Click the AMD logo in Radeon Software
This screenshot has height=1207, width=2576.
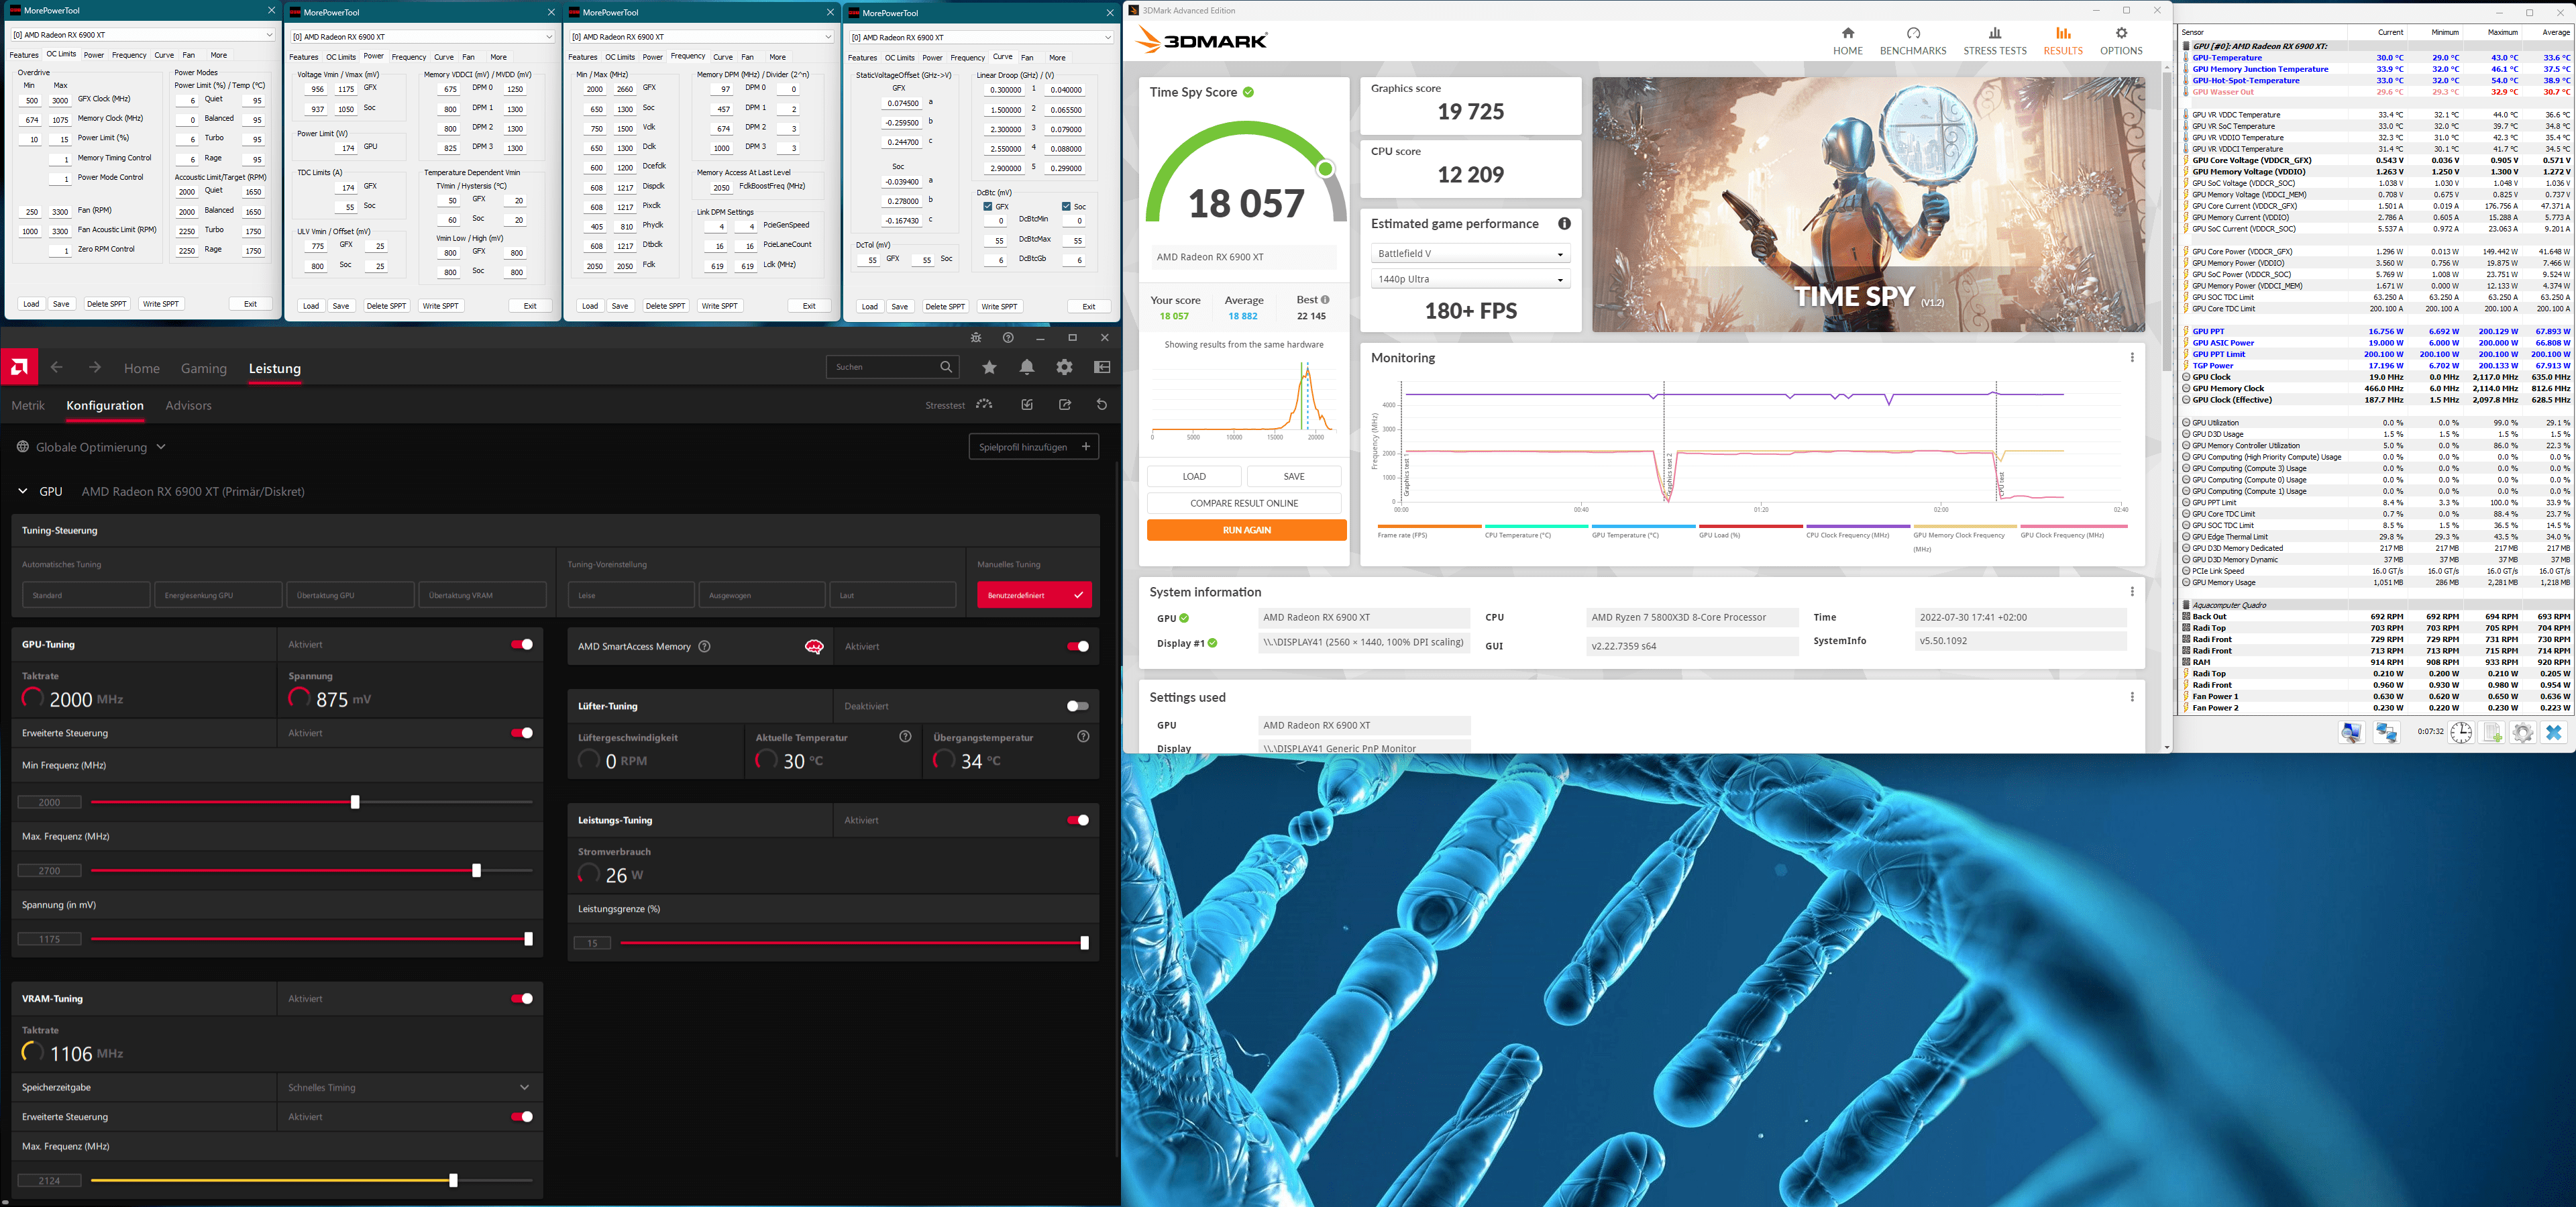click(19, 367)
